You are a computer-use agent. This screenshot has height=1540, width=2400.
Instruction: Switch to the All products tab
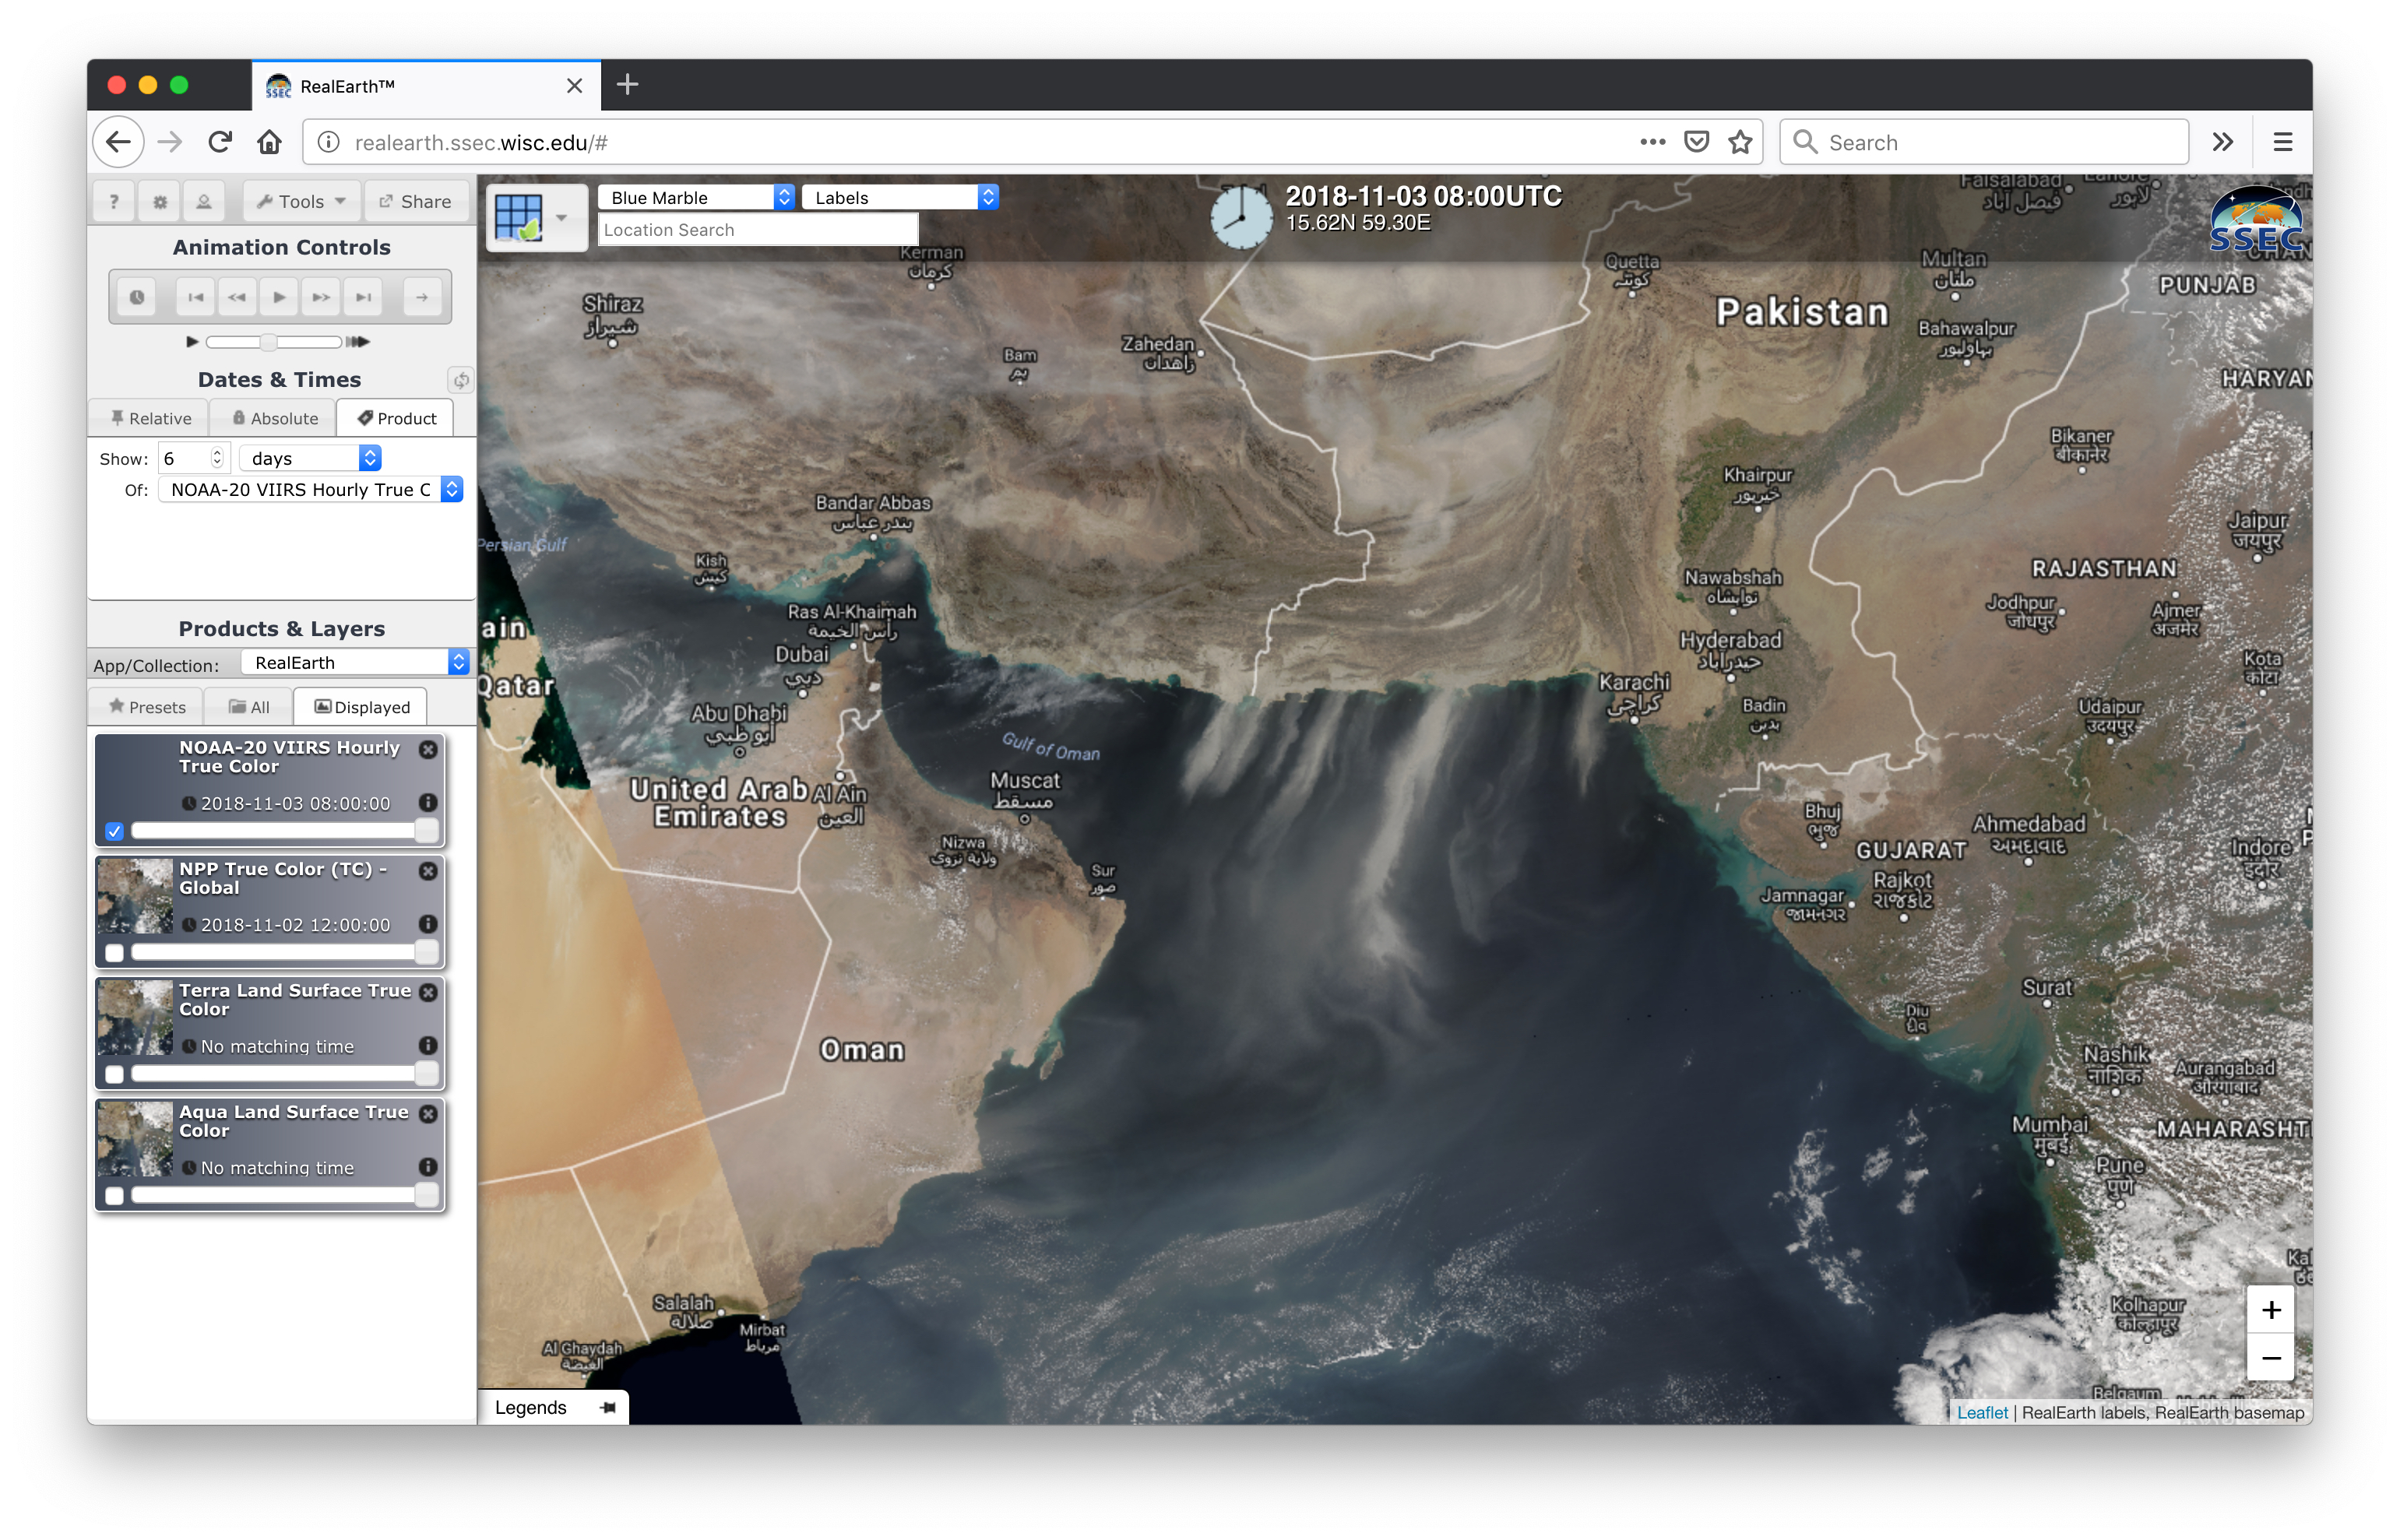(x=249, y=707)
